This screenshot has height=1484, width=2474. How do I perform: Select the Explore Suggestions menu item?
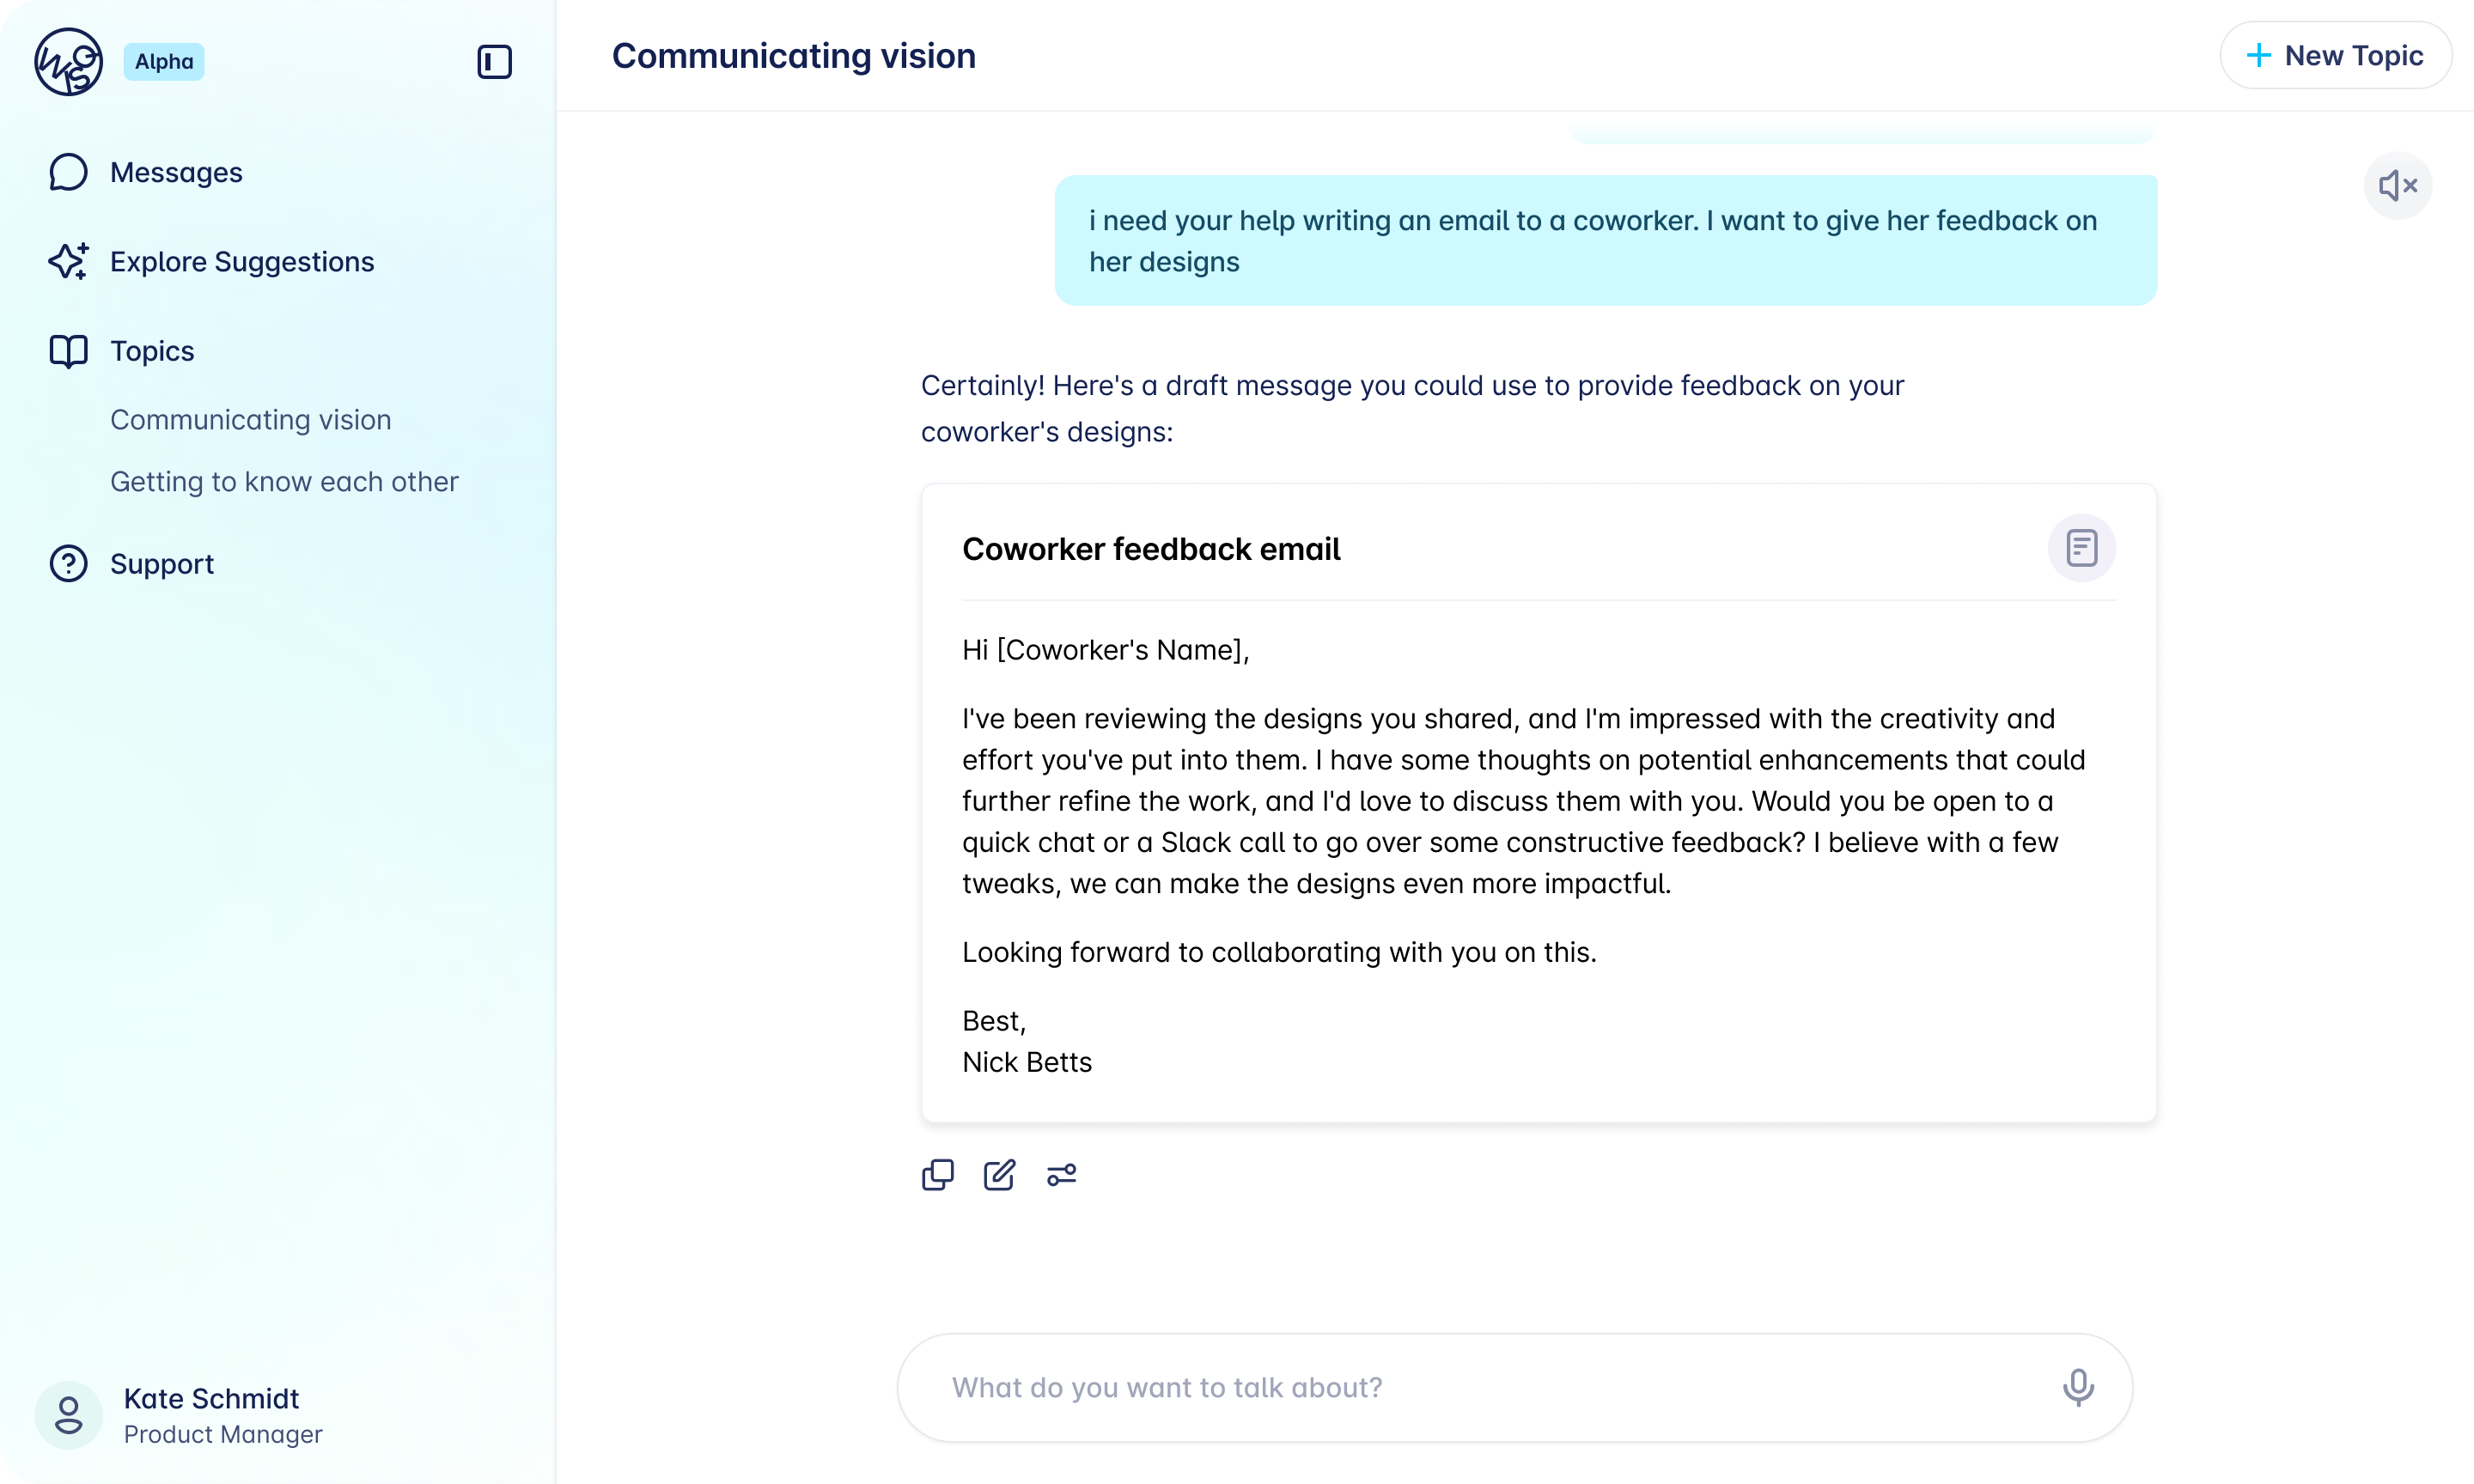tap(242, 261)
